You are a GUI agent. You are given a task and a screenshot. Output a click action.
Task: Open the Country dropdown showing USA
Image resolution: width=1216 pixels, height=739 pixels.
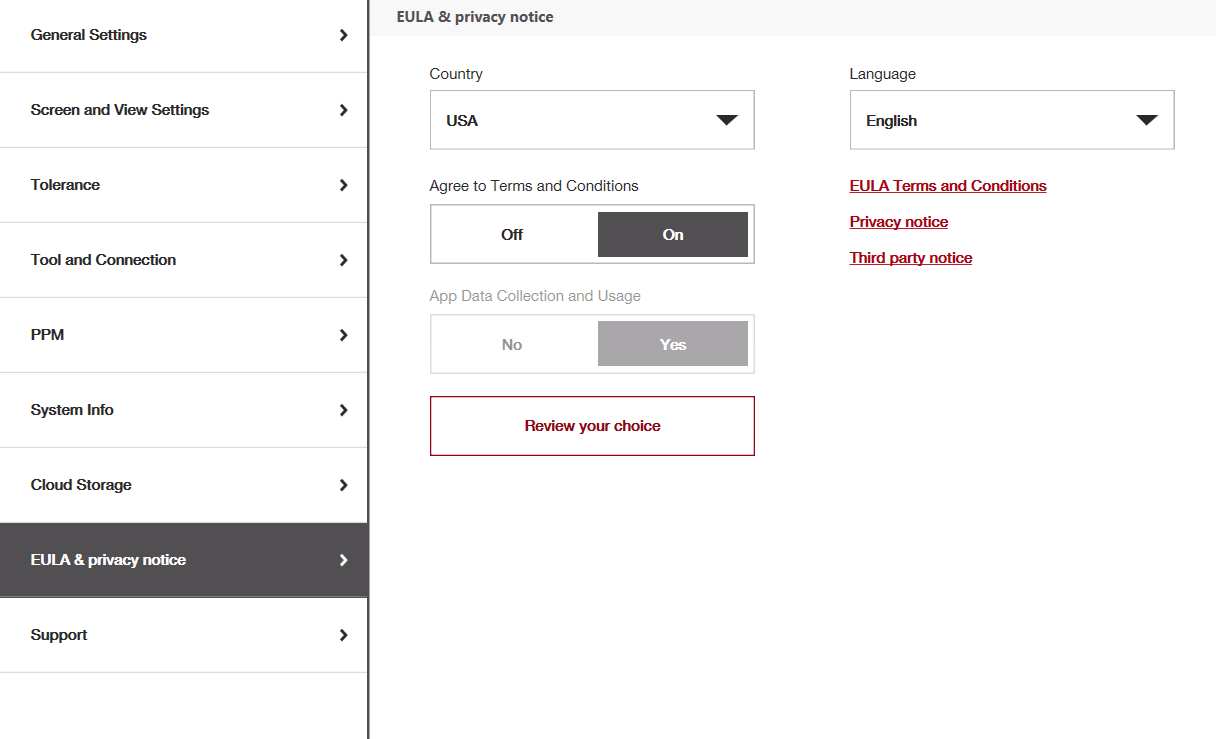click(x=592, y=120)
